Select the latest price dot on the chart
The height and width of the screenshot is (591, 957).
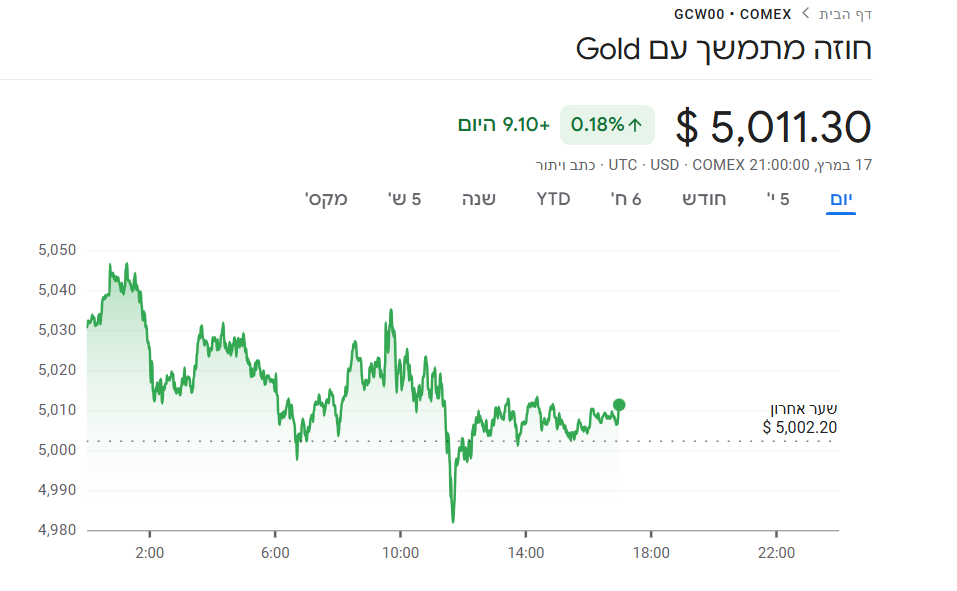[x=619, y=406]
